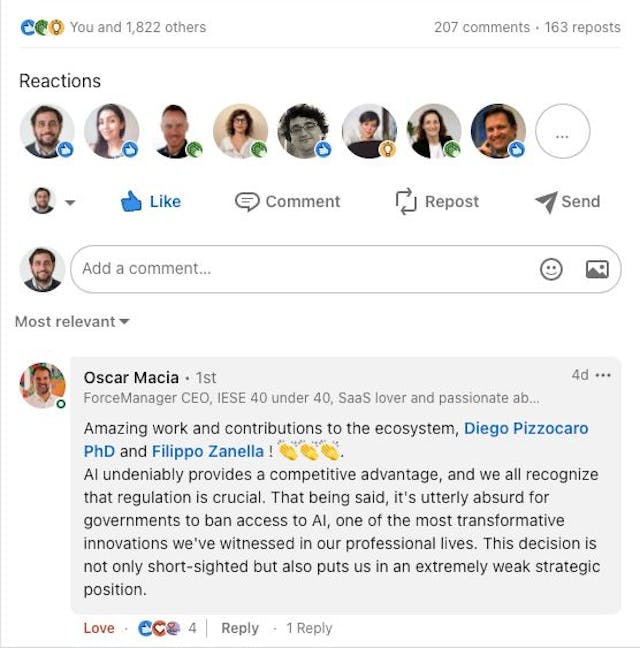Screen dimensions: 640x648
Task: Show more reactions with the ellipsis circle
Action: (562, 131)
